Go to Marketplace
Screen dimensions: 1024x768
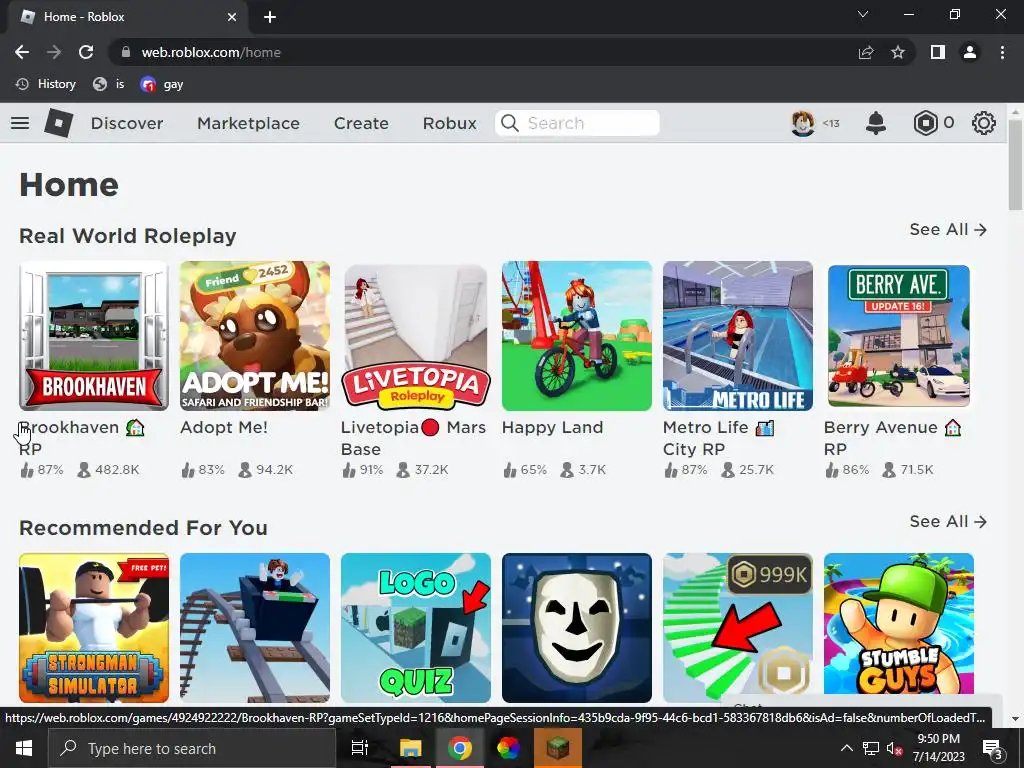tap(248, 123)
